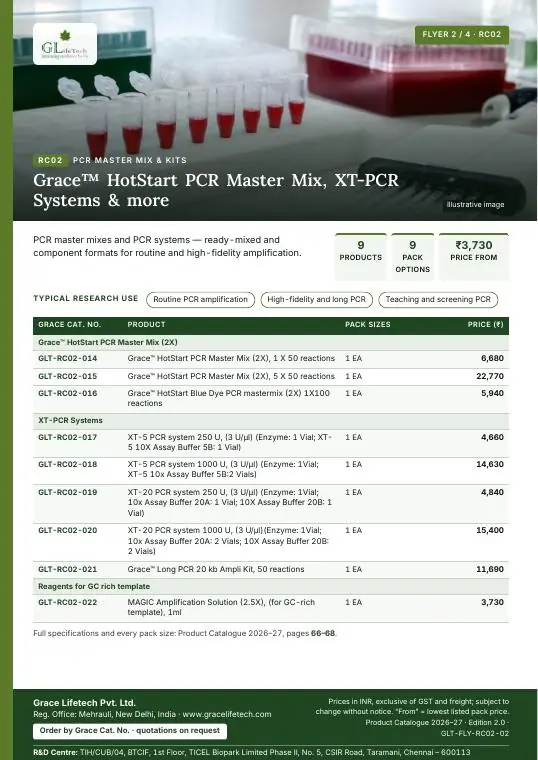Click the price 5,940
538x760 pixels.
pos(492,394)
